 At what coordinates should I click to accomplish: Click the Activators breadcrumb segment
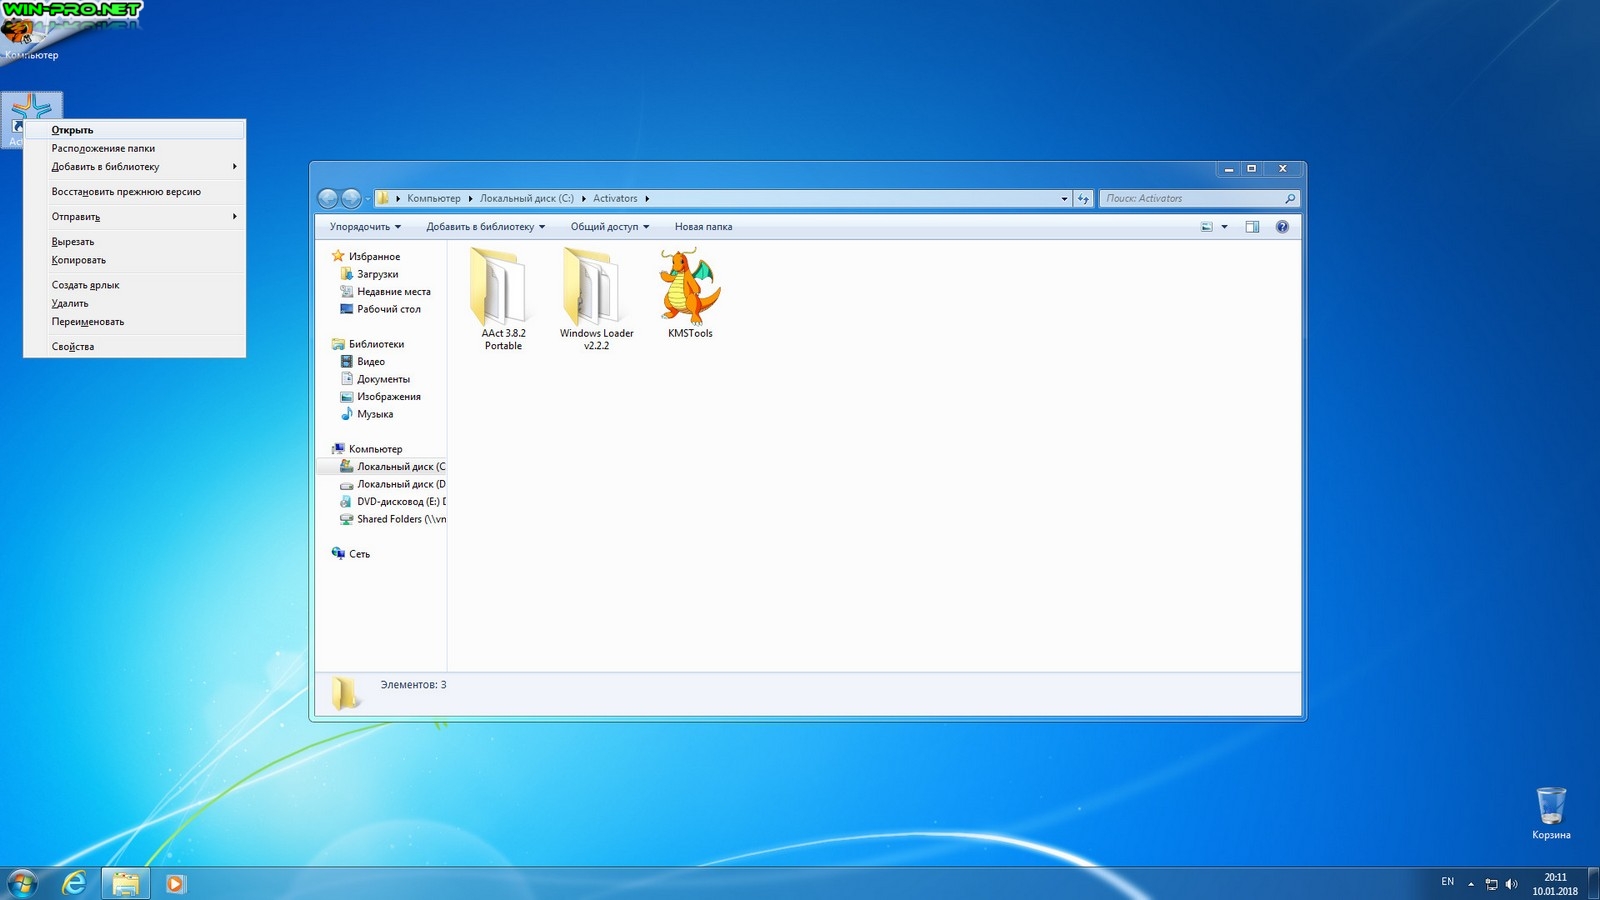(x=615, y=199)
